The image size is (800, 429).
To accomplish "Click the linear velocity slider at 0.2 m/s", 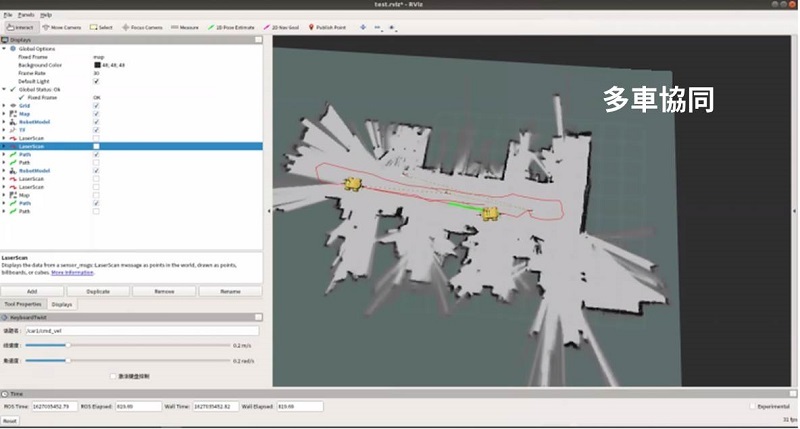I will tap(67, 345).
